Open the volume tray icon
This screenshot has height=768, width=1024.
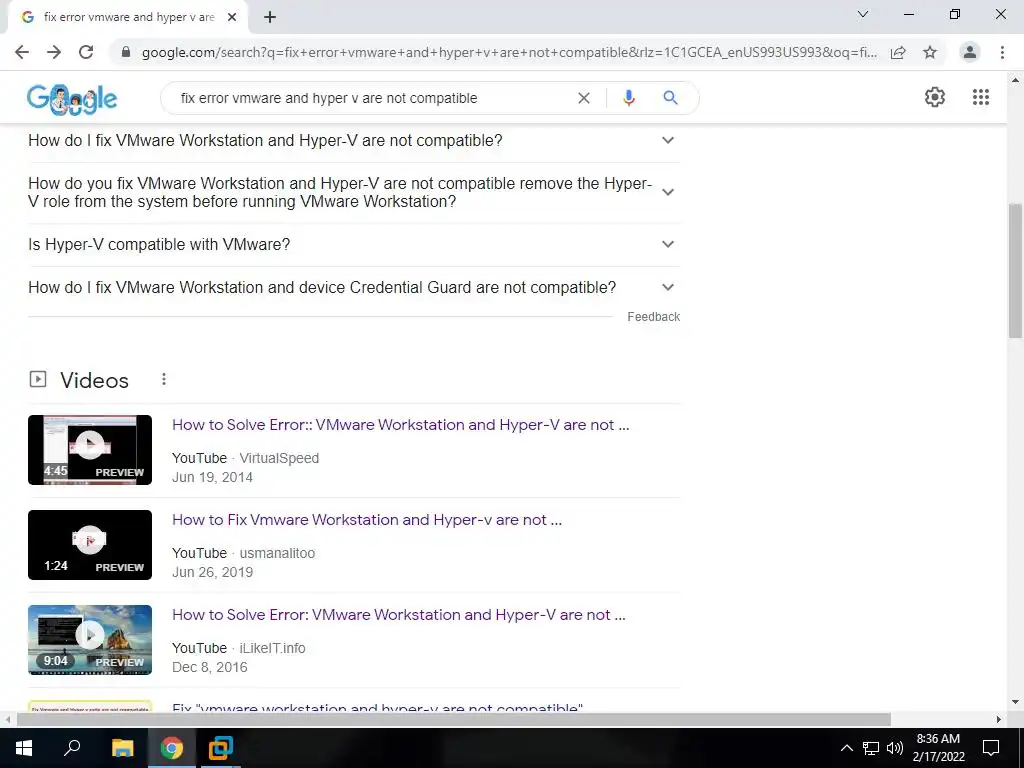click(895, 748)
